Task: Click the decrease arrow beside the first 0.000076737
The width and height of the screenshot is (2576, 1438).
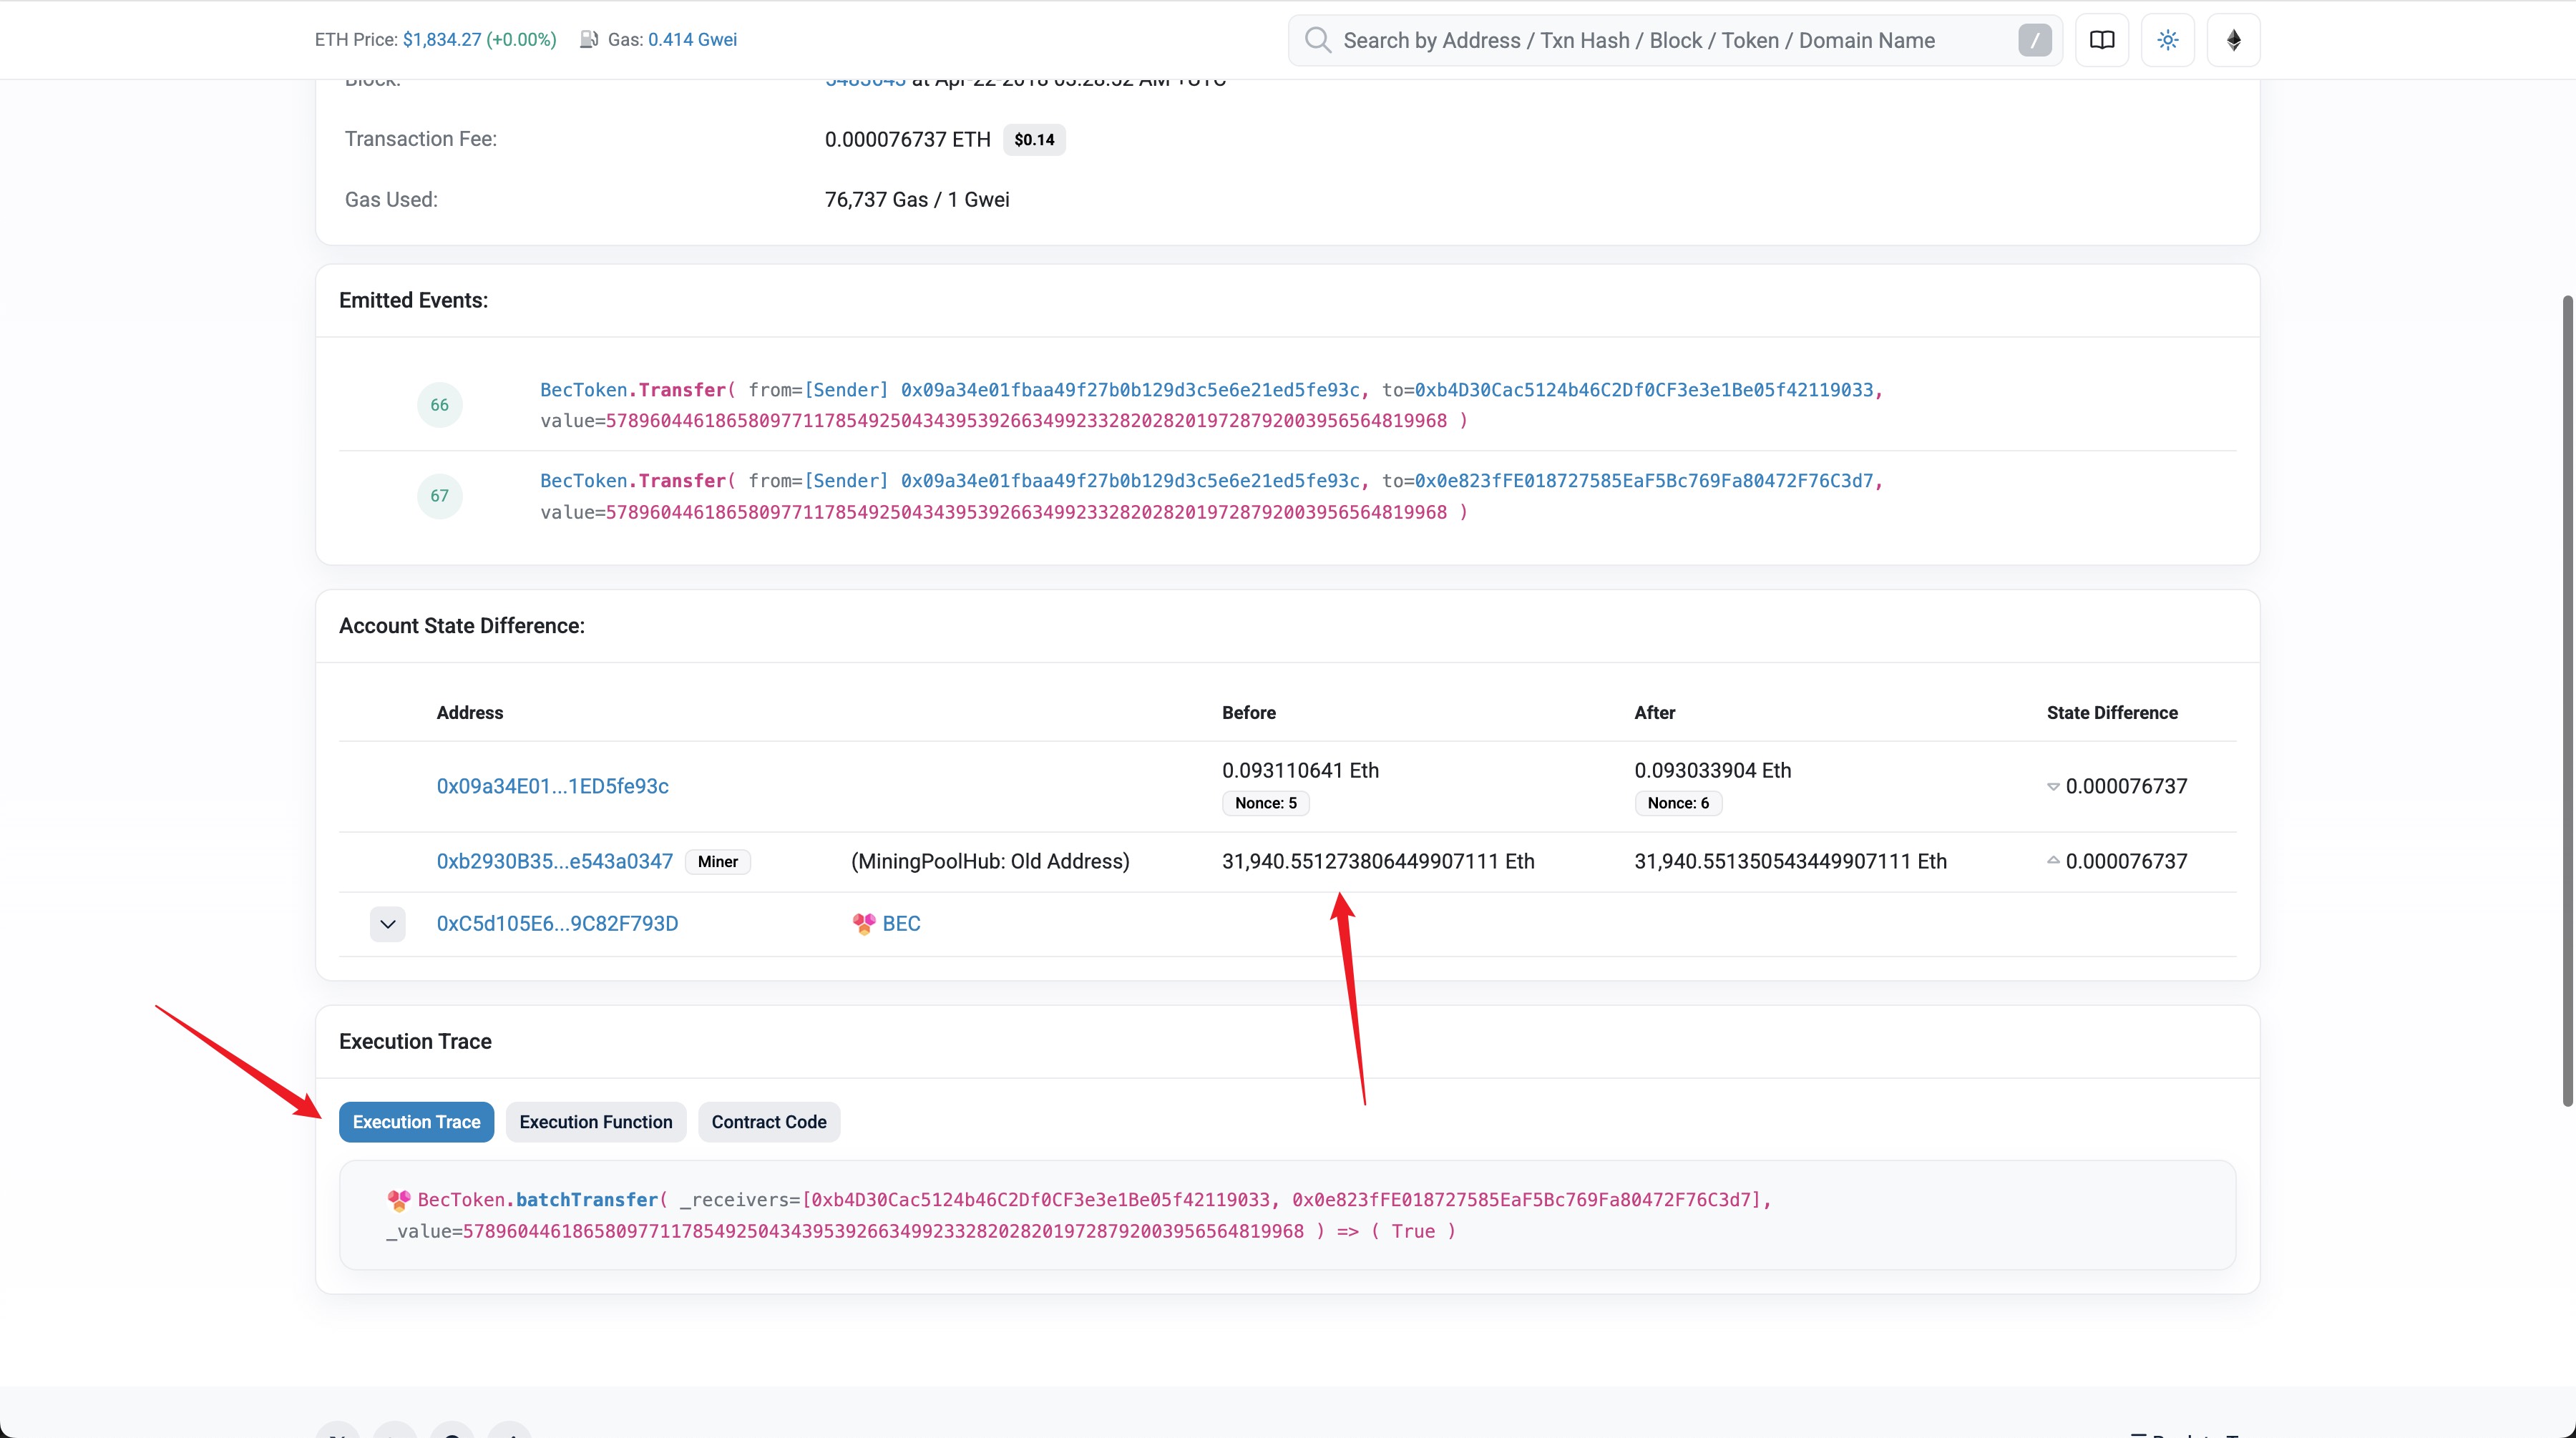Action: pyautogui.click(x=2053, y=786)
